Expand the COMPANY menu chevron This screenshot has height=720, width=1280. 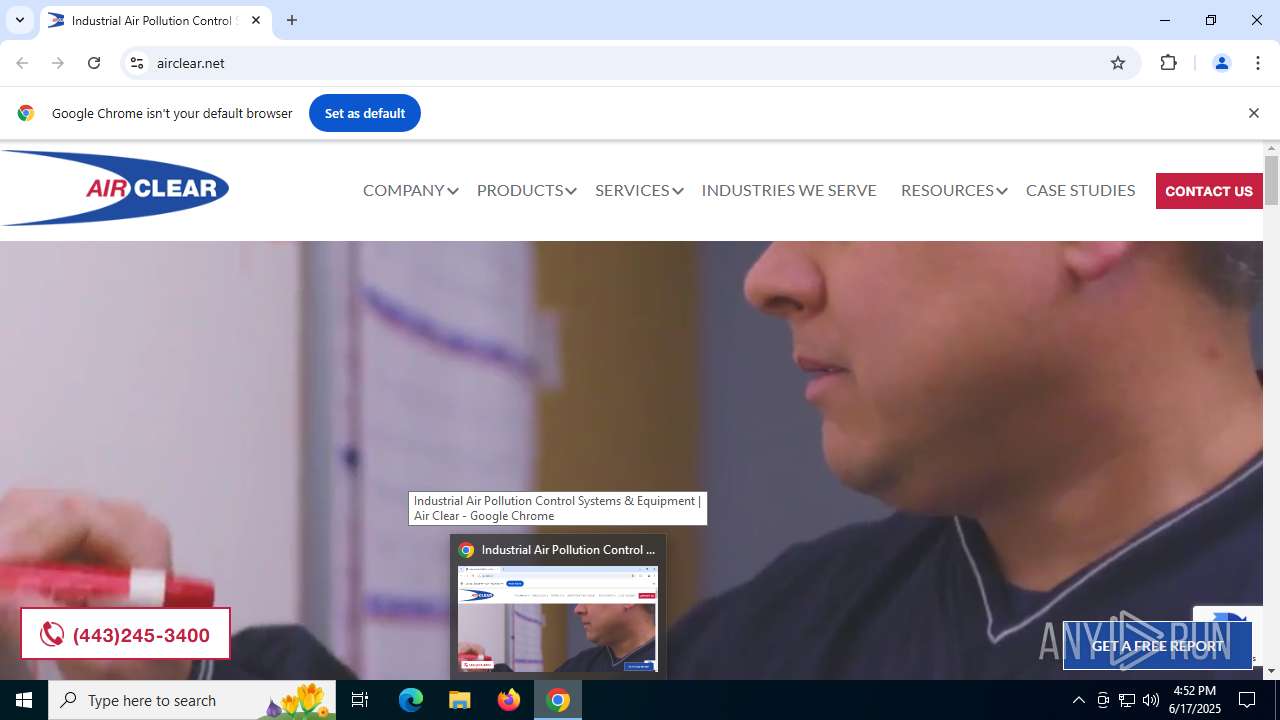click(x=453, y=191)
